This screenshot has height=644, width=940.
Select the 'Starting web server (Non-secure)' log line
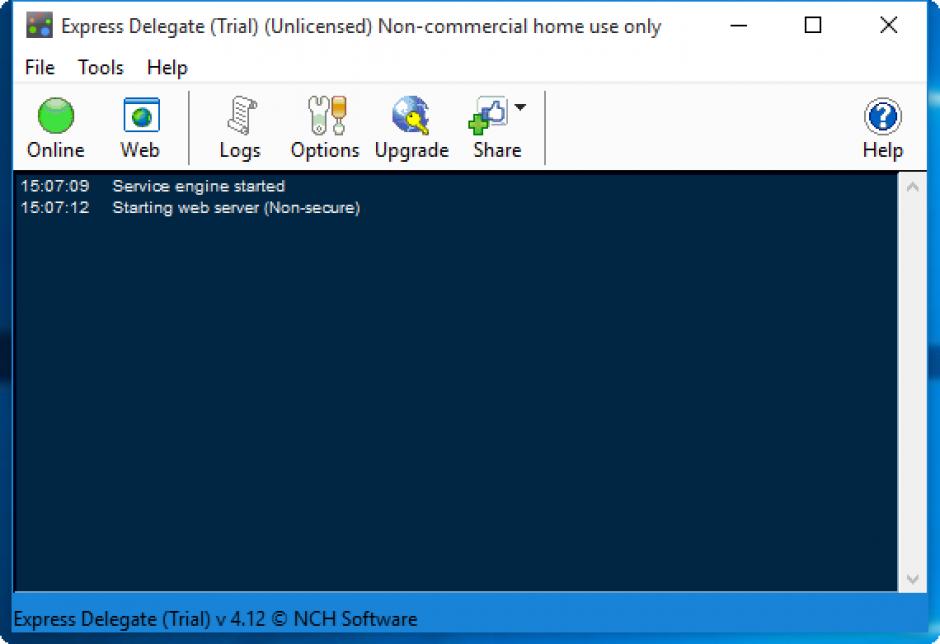236,207
